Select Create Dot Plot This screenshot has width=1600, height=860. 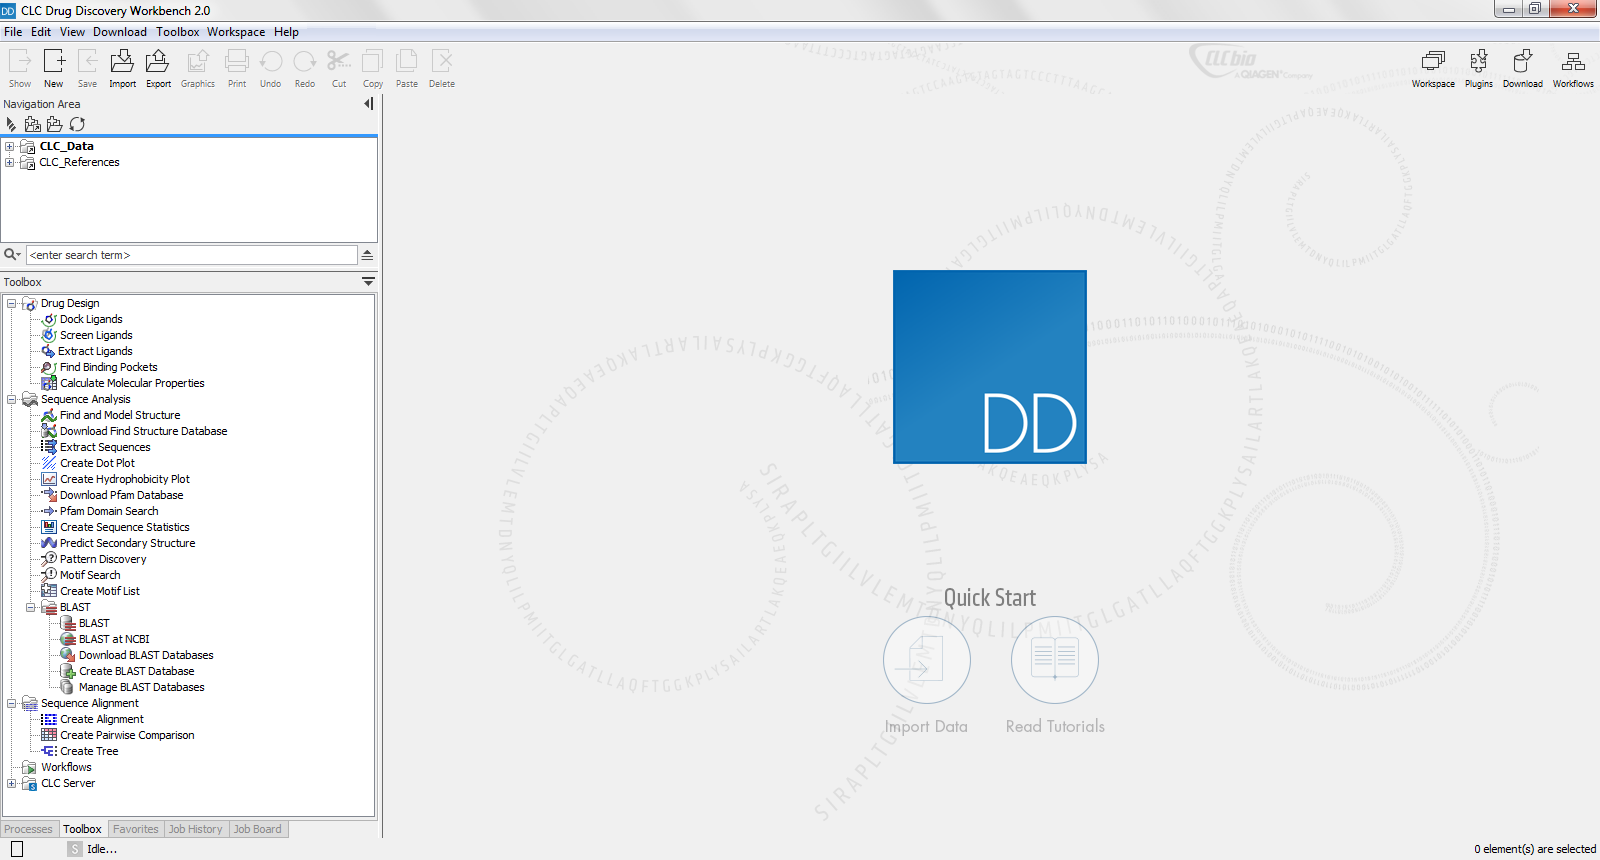(x=97, y=463)
